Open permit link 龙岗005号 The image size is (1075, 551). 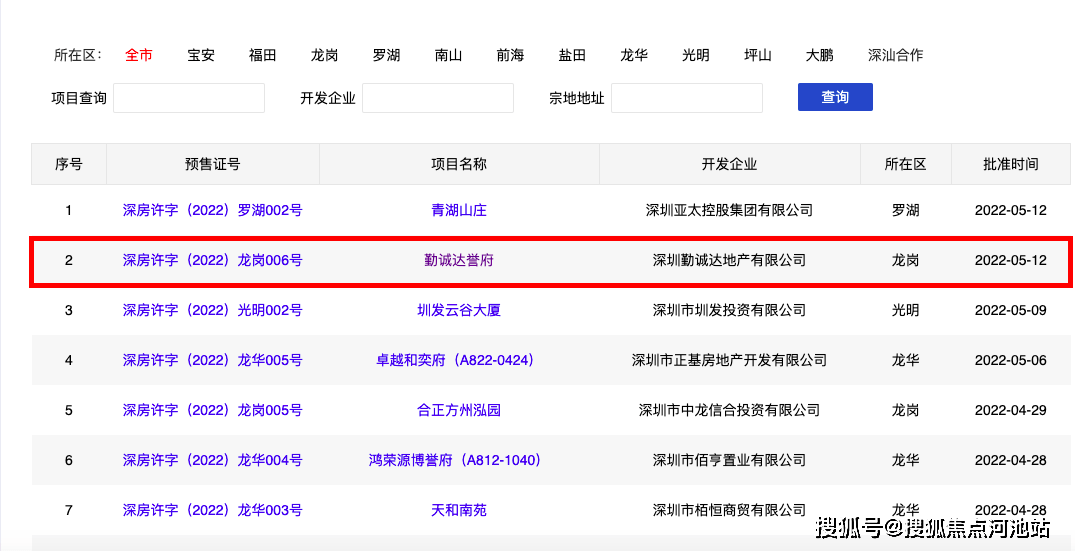213,411
